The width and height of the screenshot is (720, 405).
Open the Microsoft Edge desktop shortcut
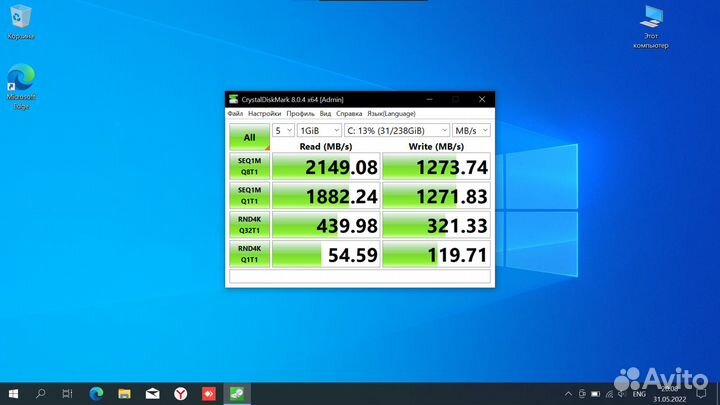[21, 86]
